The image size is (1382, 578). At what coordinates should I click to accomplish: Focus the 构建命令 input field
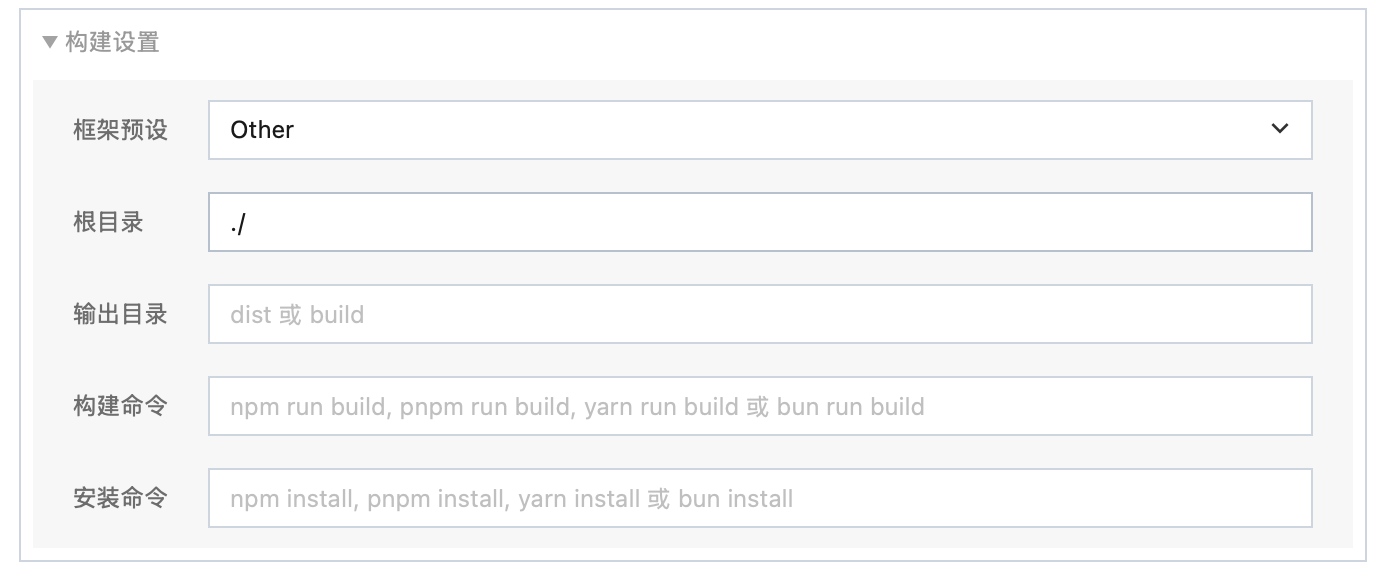tap(760, 406)
